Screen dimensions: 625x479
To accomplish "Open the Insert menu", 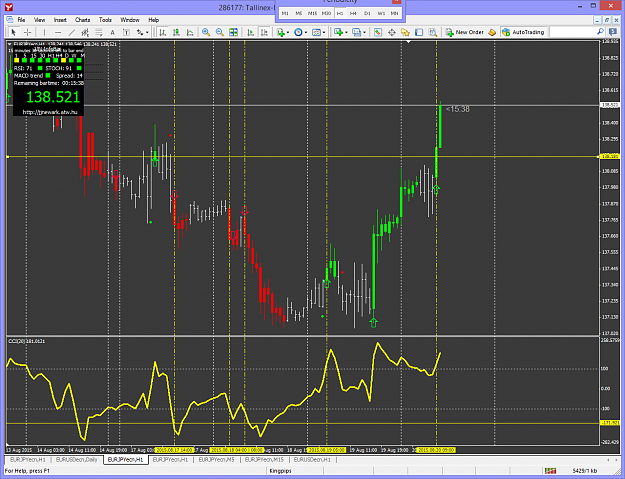I will pos(60,20).
